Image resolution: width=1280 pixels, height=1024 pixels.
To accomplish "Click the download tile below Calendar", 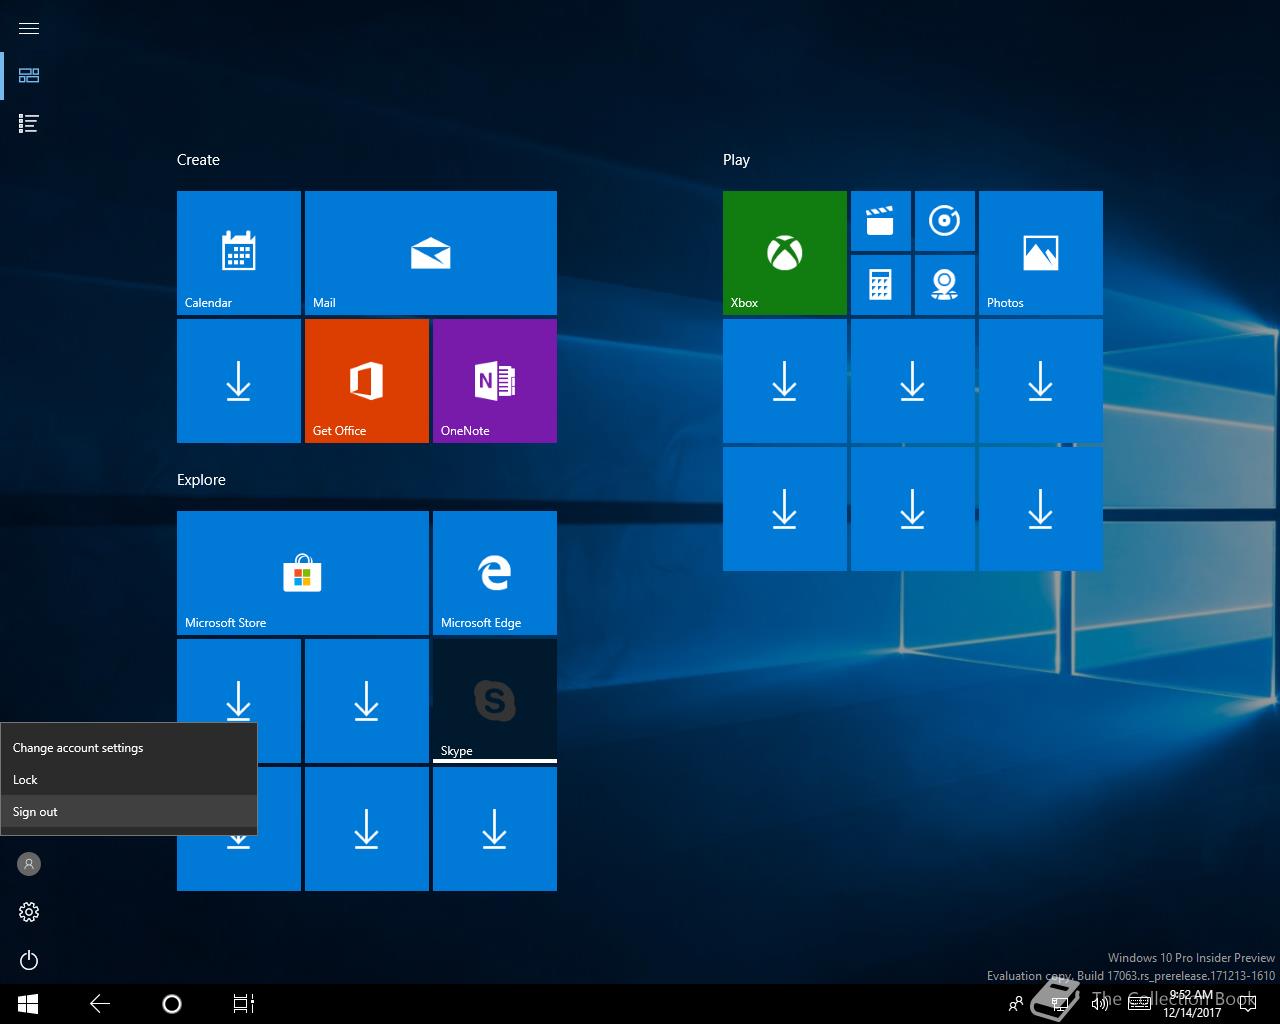I will click(x=239, y=381).
